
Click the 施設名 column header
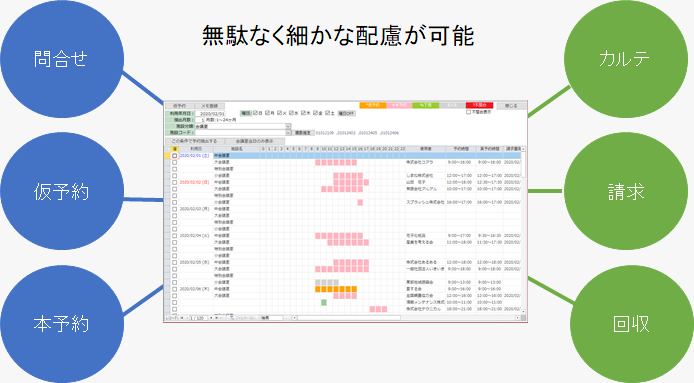237,149
